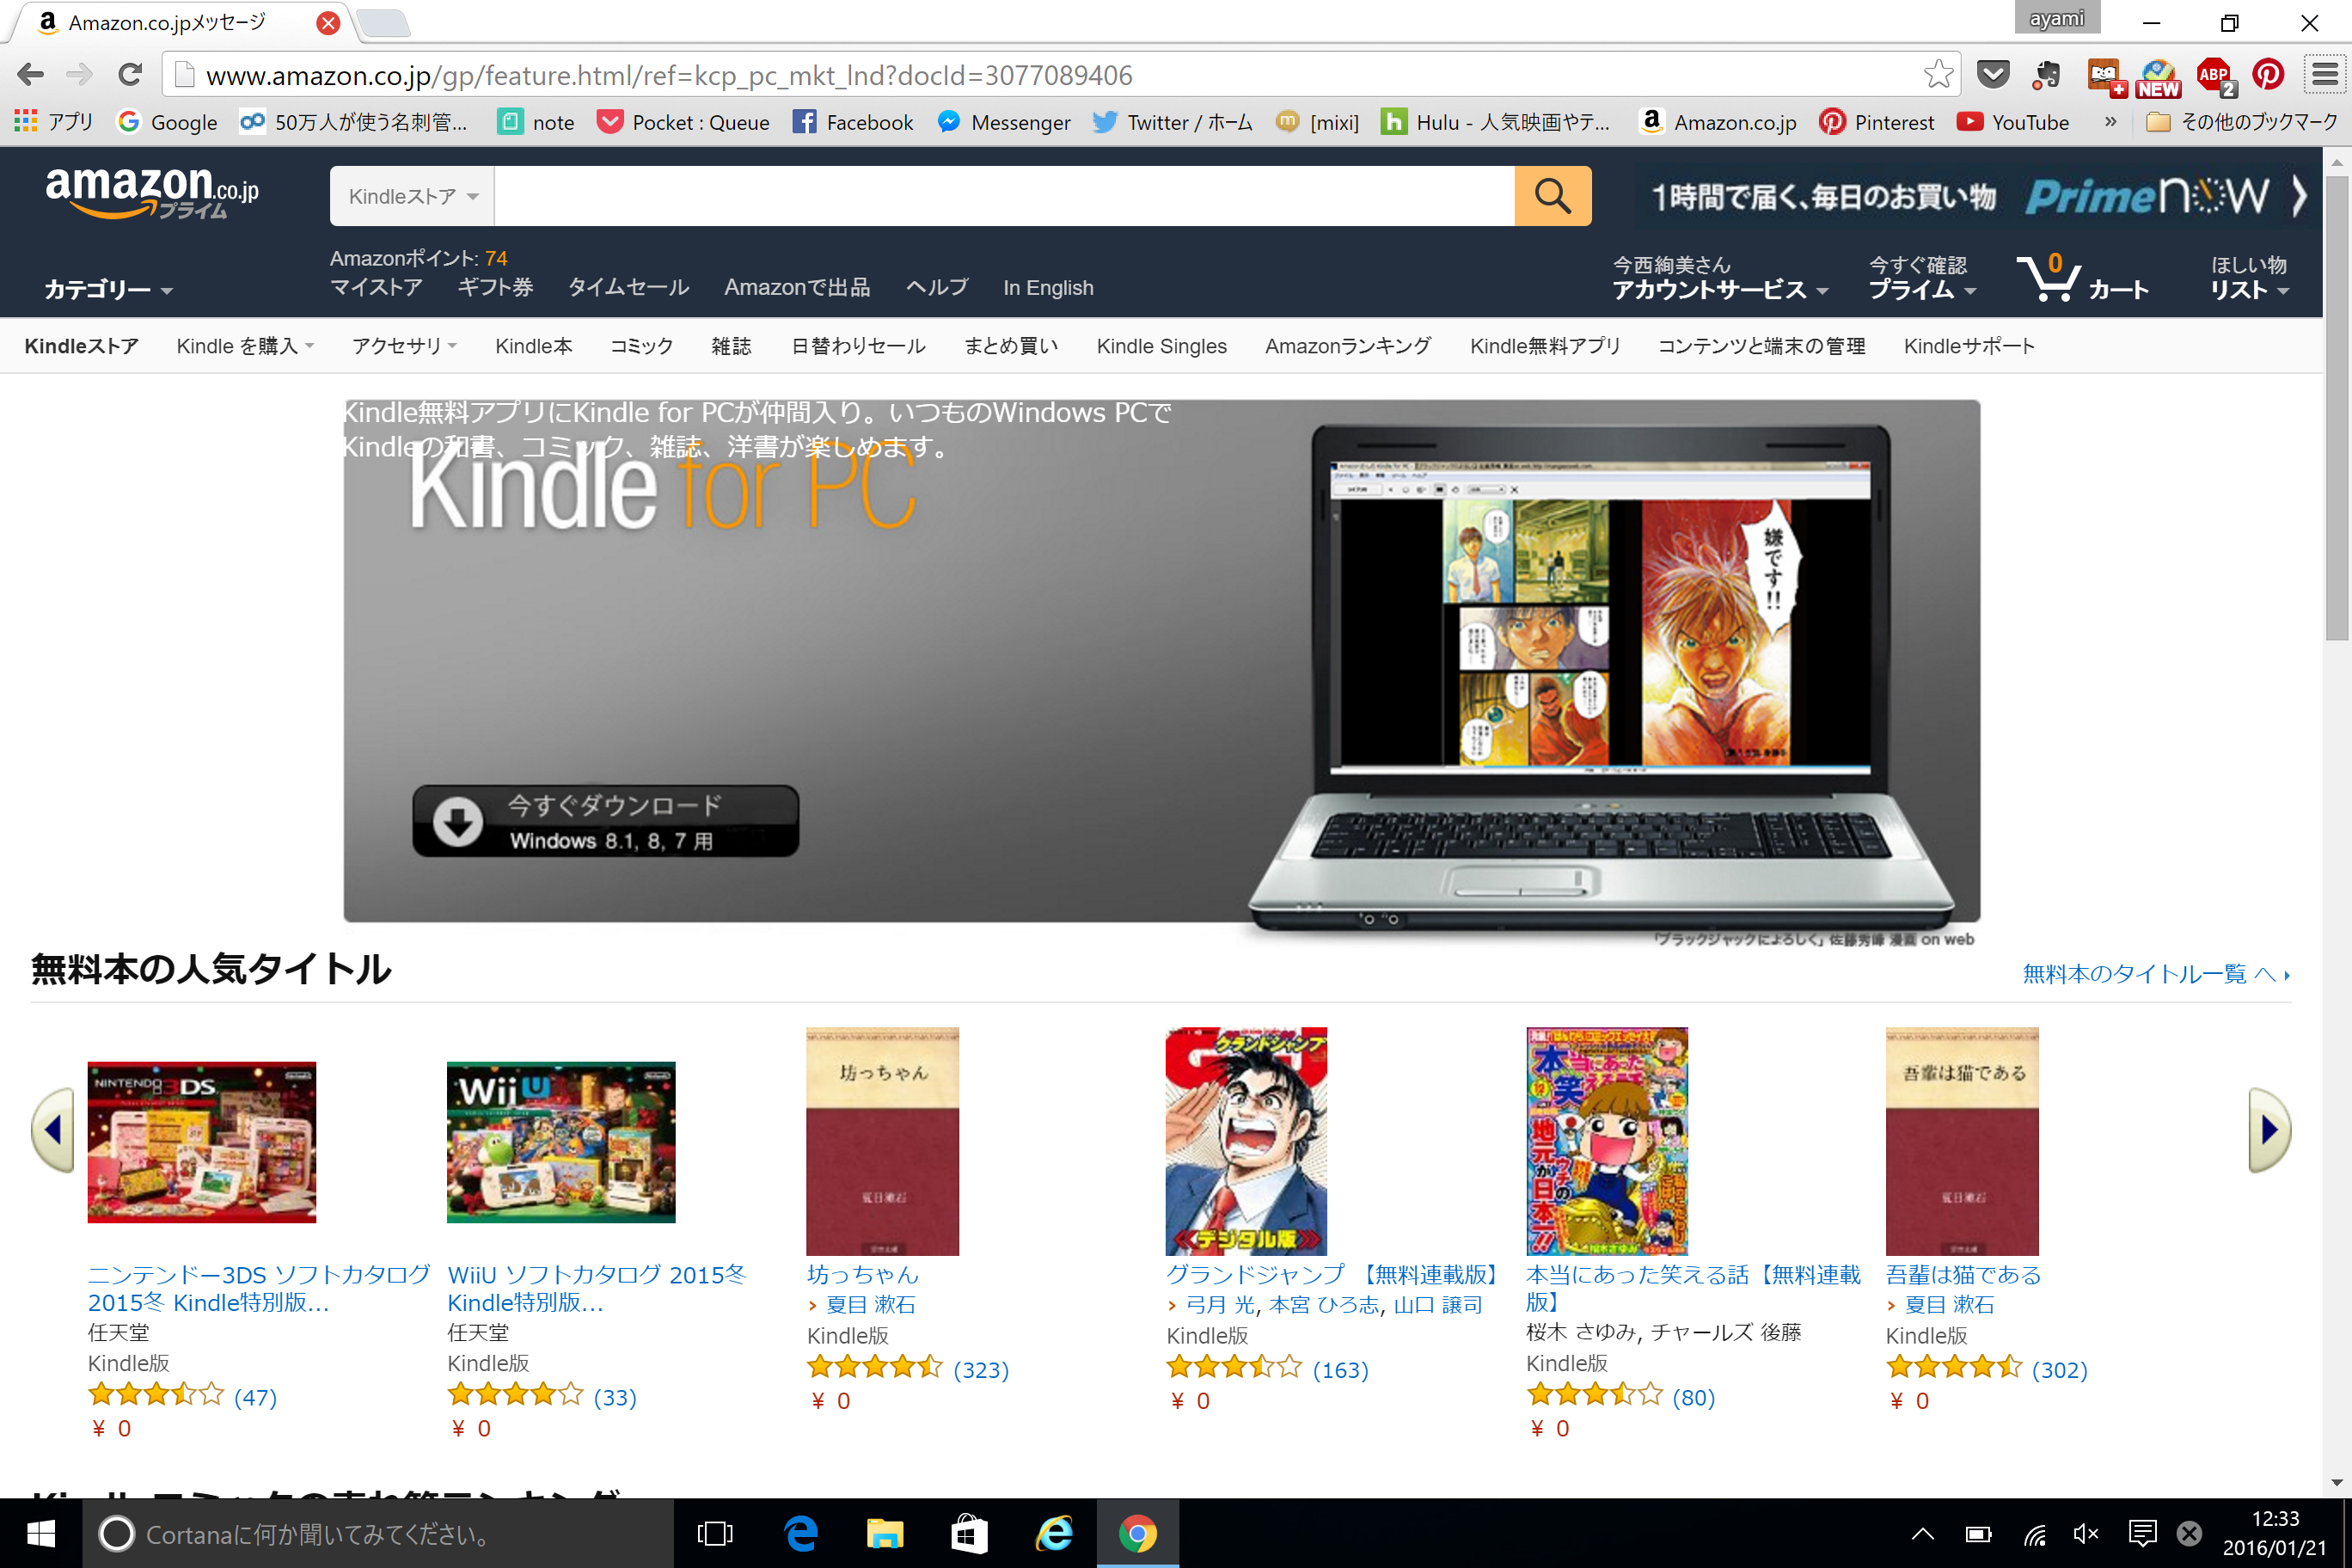Open the Pocket extension icon
Viewport: 2352px width, 1568px height.
click(x=1993, y=74)
